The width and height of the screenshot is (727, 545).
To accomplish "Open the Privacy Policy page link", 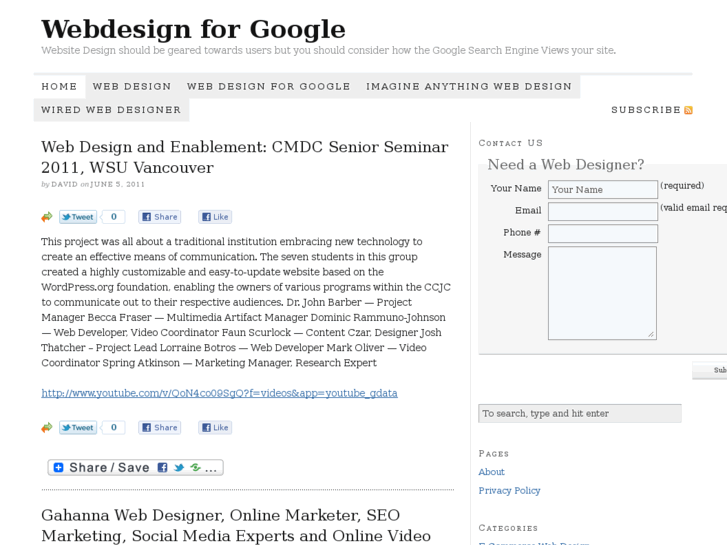I will click(x=509, y=490).
